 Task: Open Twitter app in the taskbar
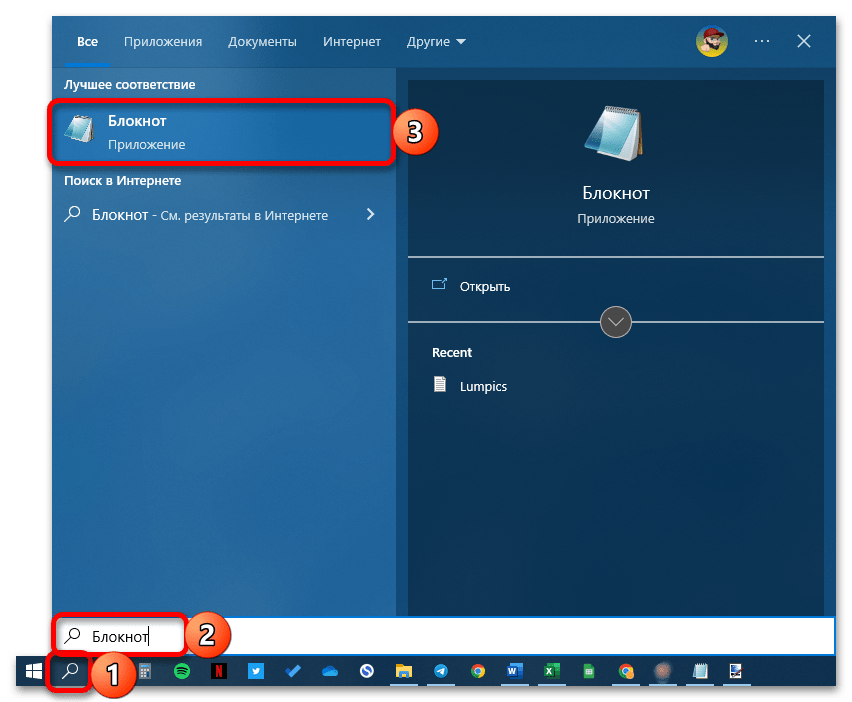[x=256, y=672]
